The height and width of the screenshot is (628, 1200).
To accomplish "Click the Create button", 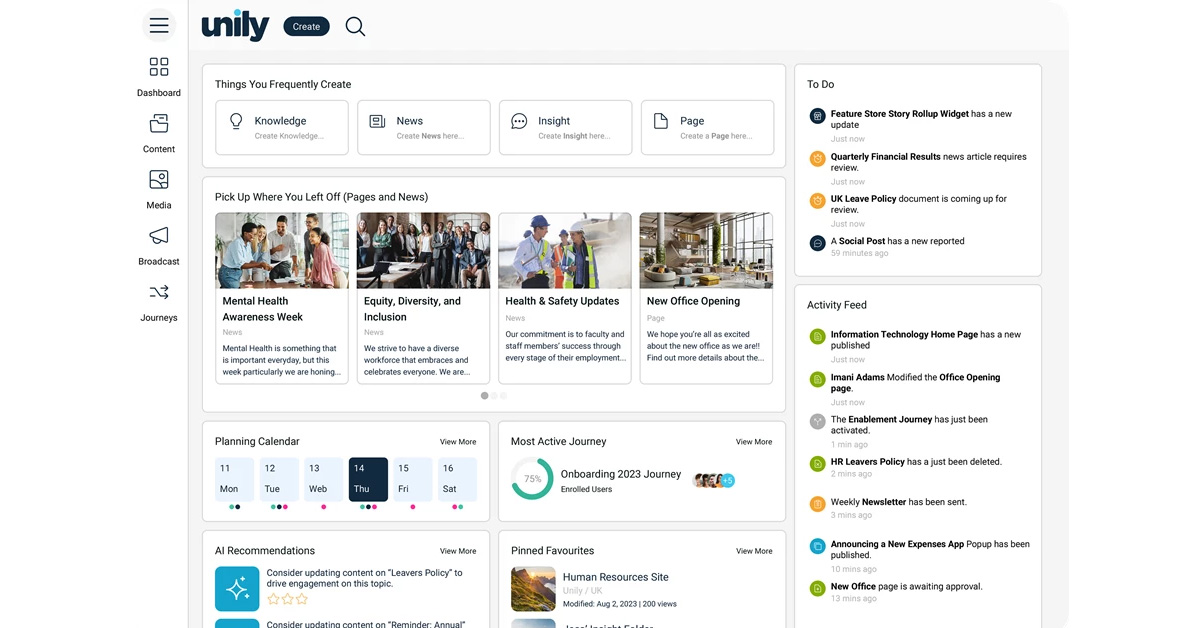I will pos(306,27).
